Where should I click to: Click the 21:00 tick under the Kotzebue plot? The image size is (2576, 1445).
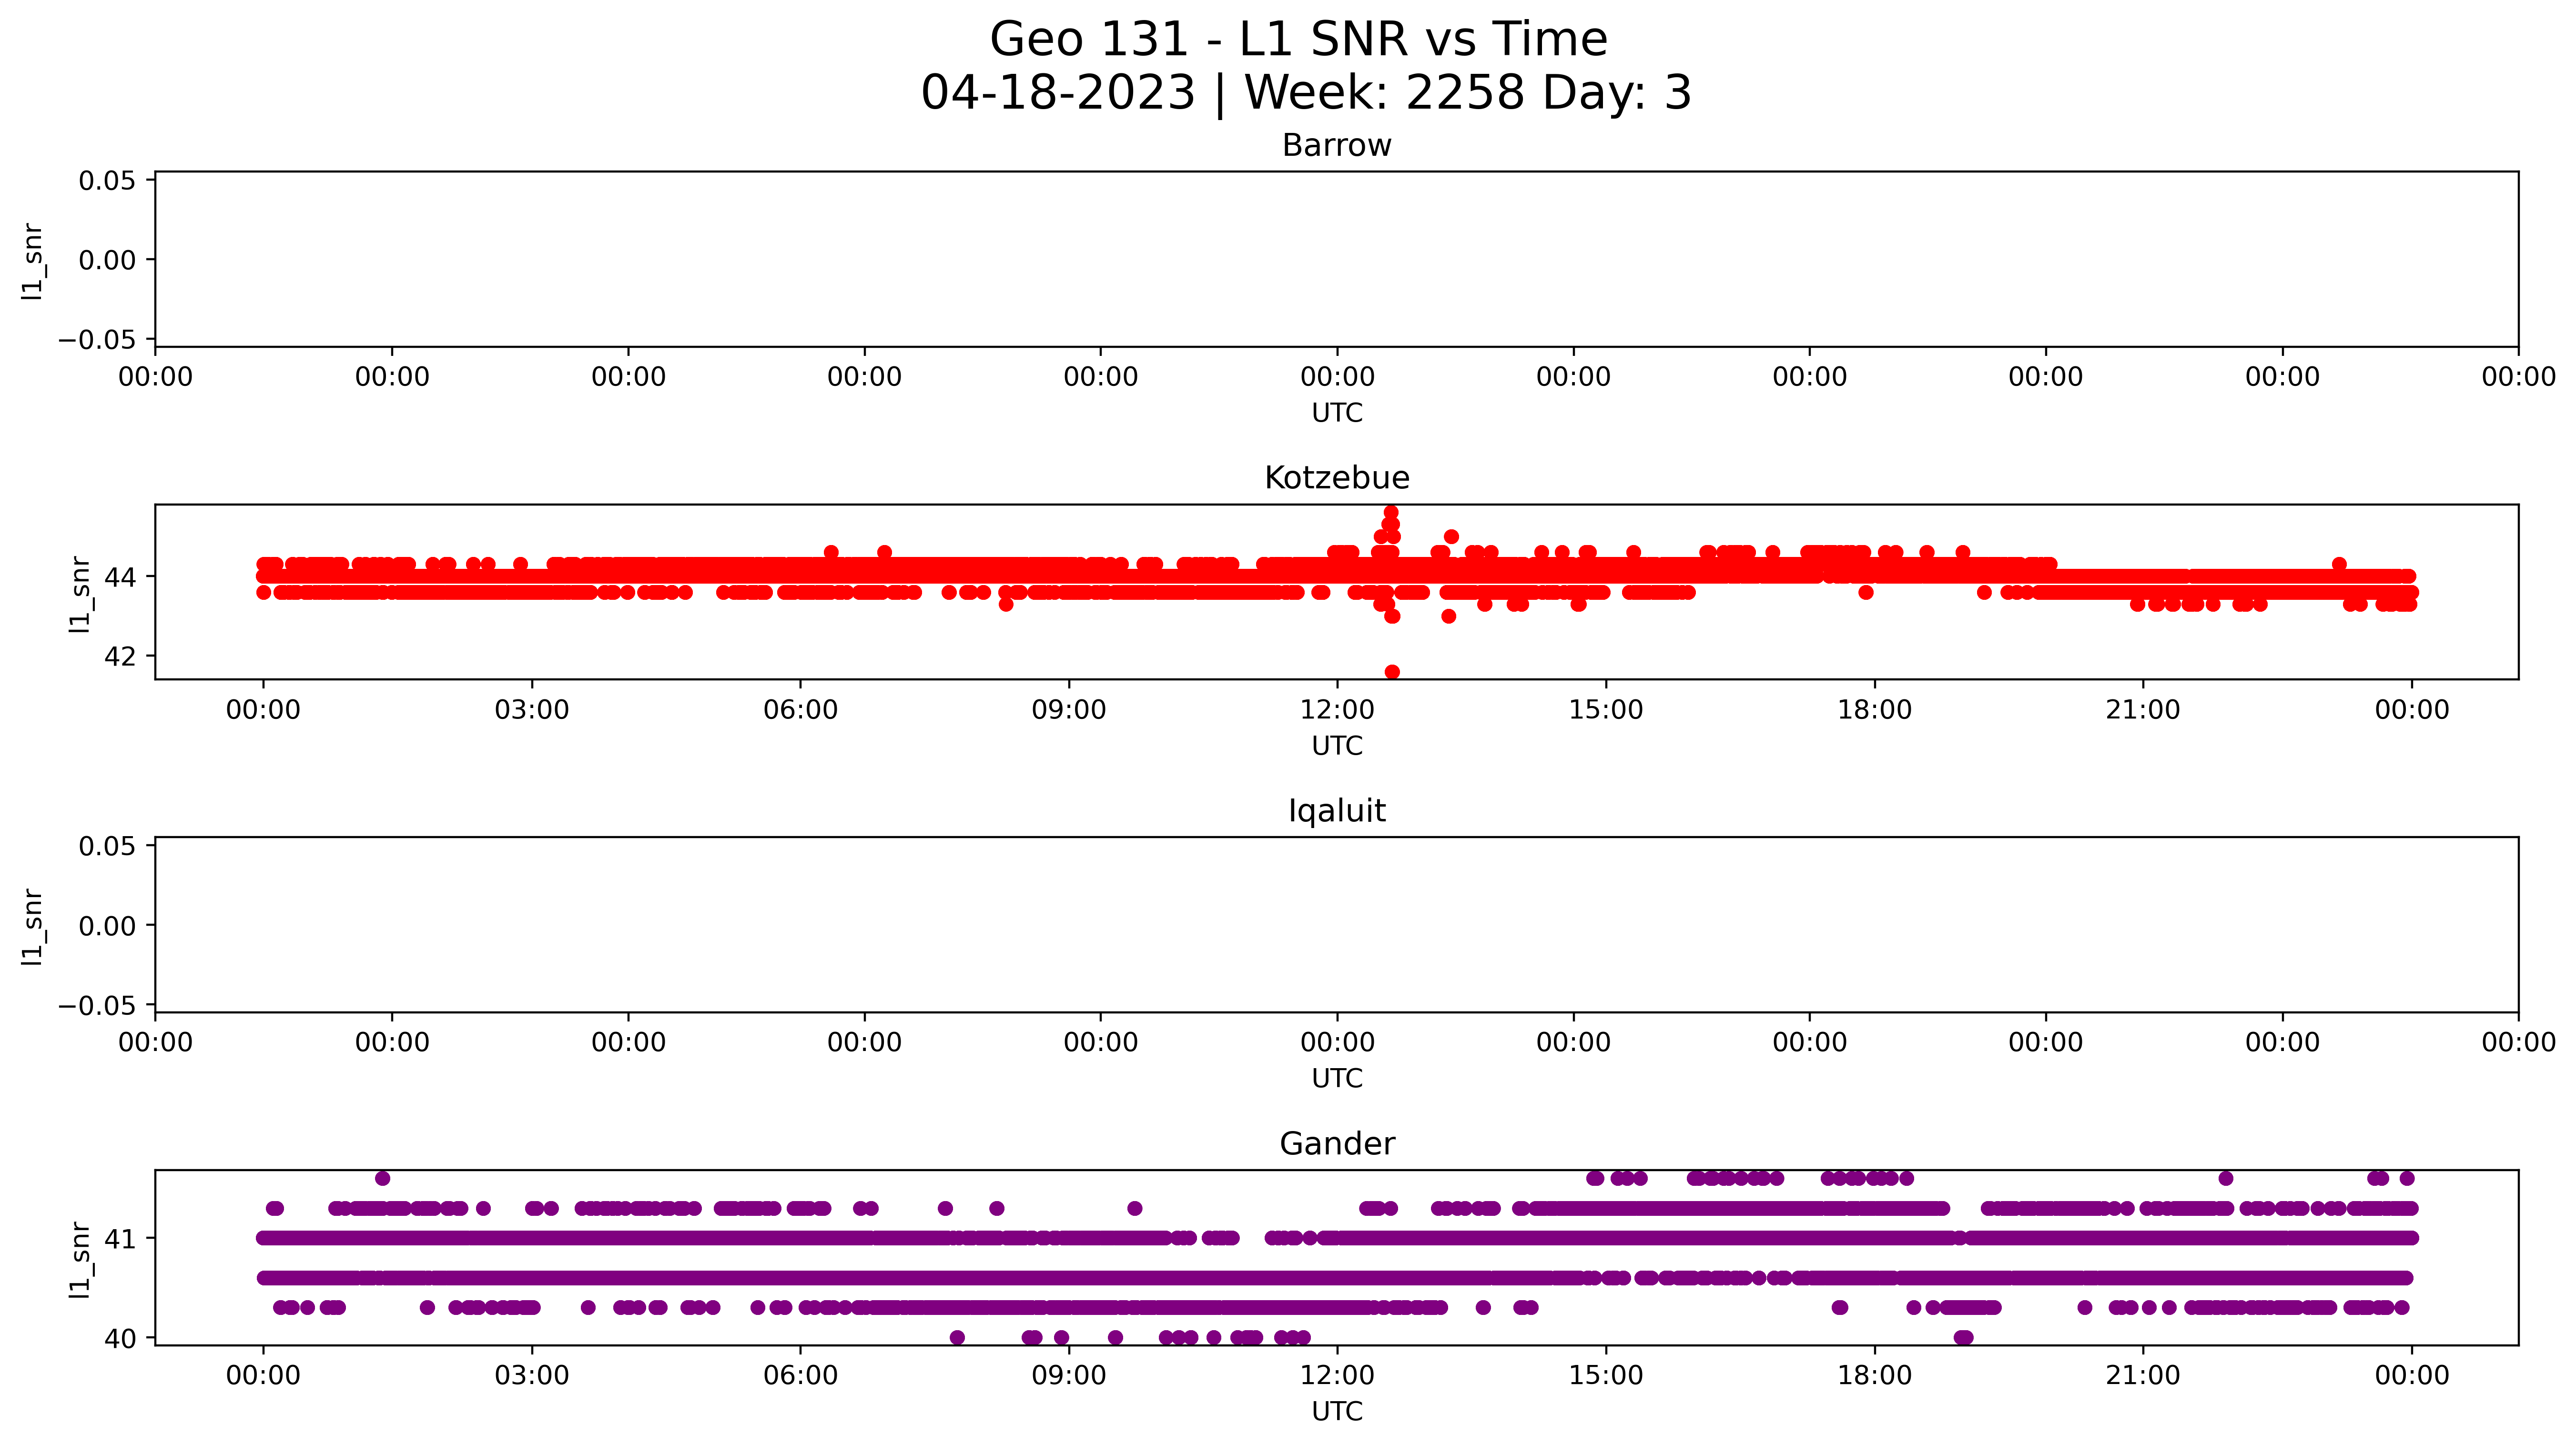(x=2143, y=710)
